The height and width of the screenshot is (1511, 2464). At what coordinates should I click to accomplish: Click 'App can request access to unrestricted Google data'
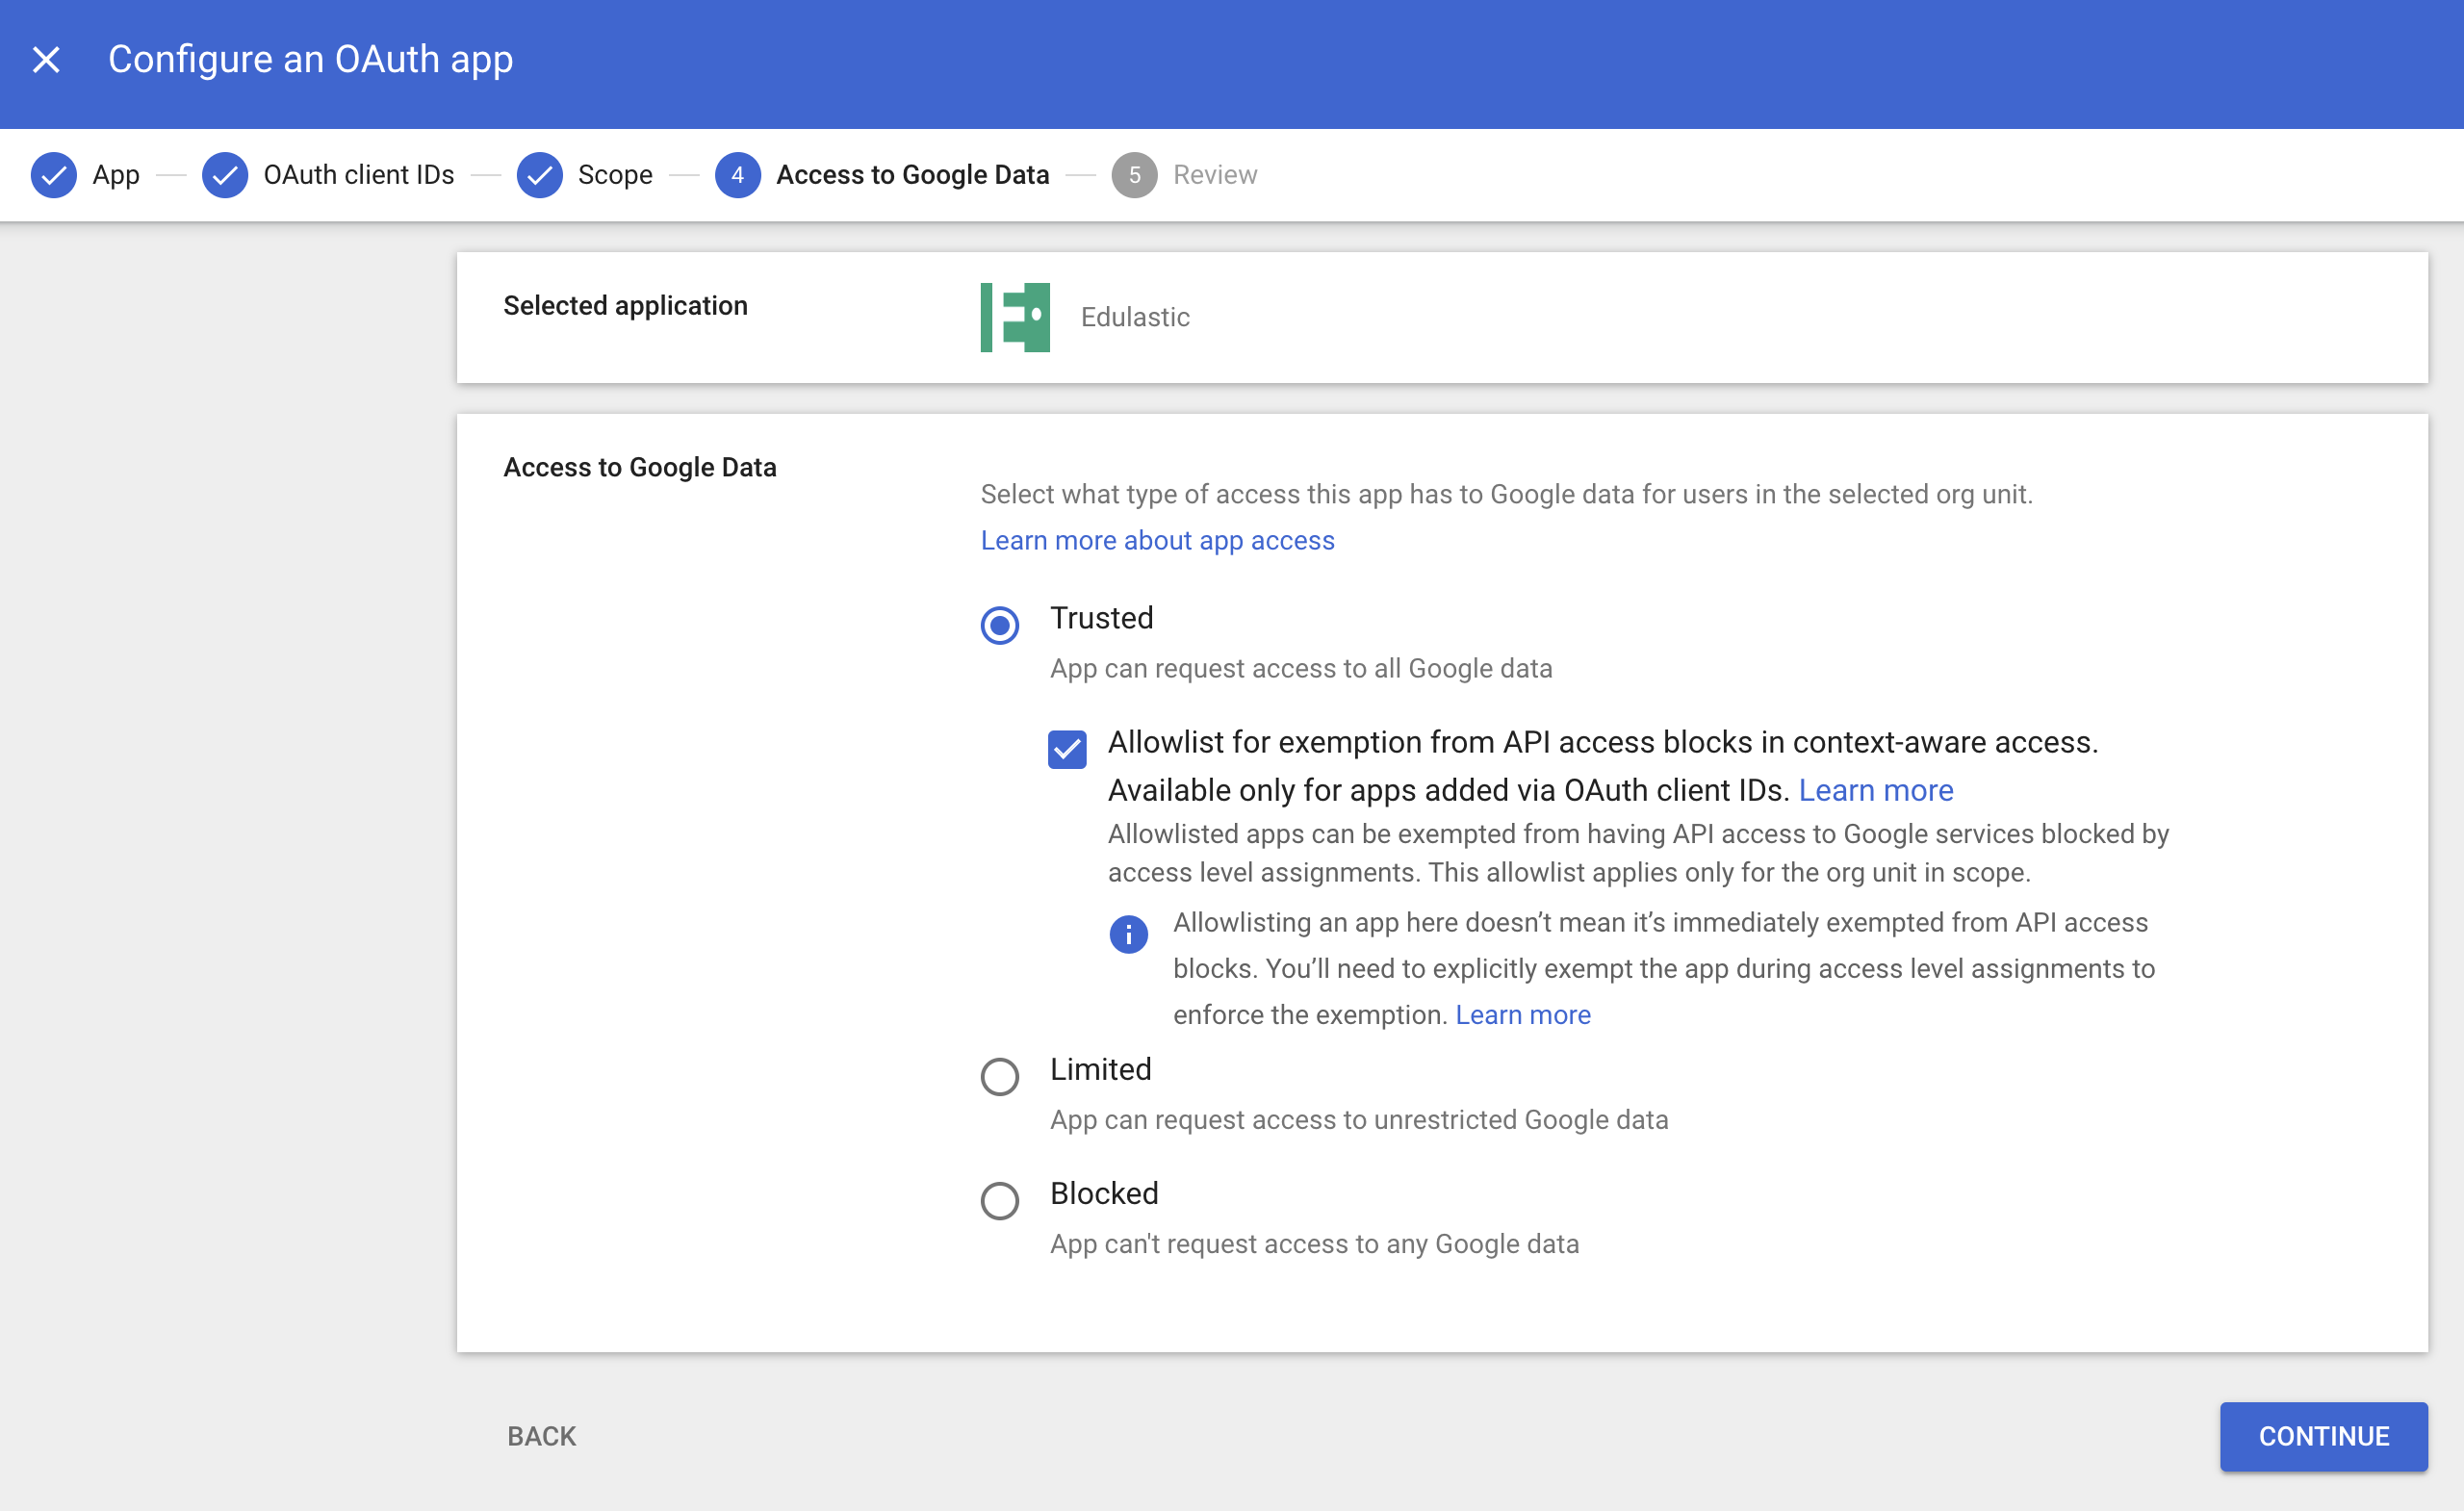(1359, 1119)
